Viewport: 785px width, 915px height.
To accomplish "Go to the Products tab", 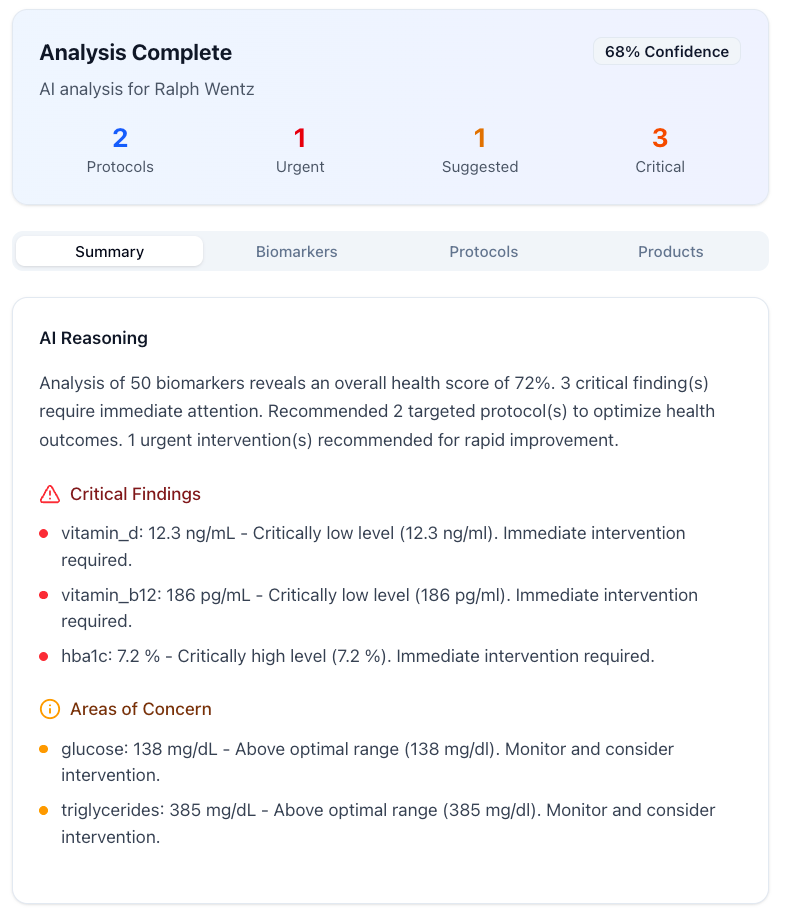I will click(670, 252).
